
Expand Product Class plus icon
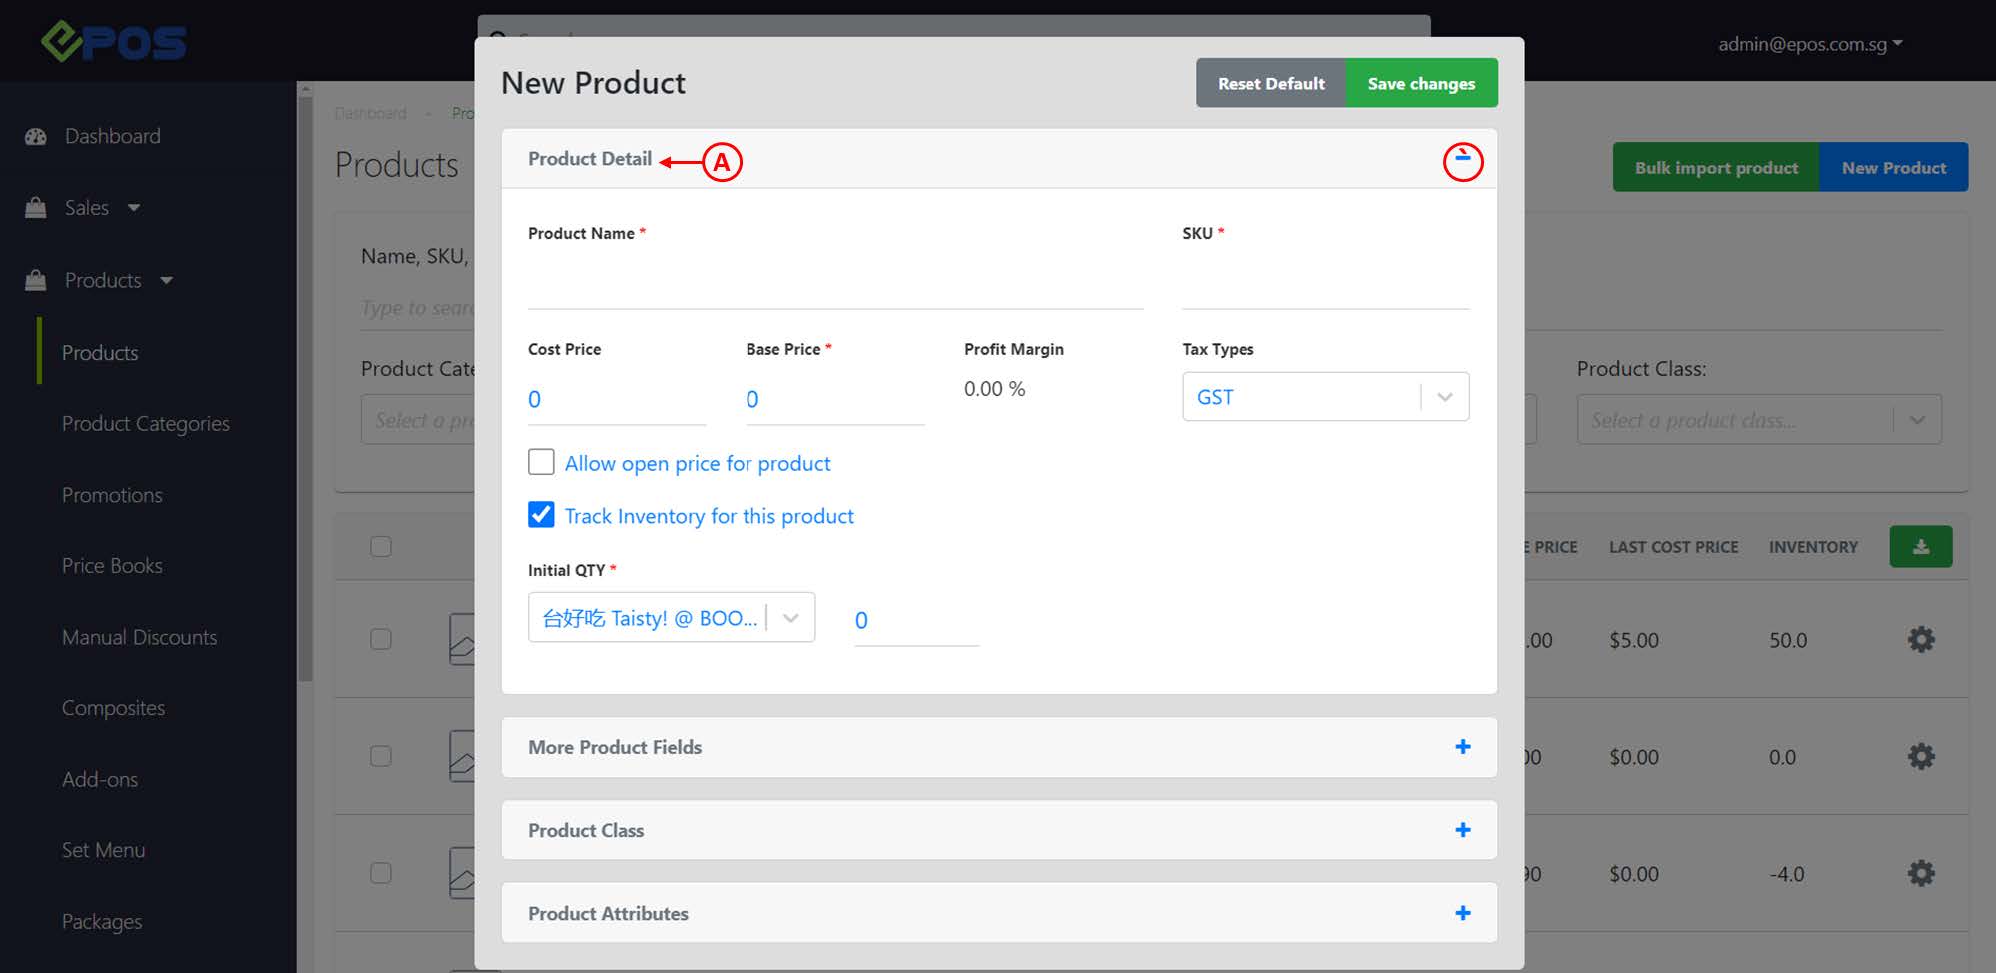pyautogui.click(x=1462, y=830)
